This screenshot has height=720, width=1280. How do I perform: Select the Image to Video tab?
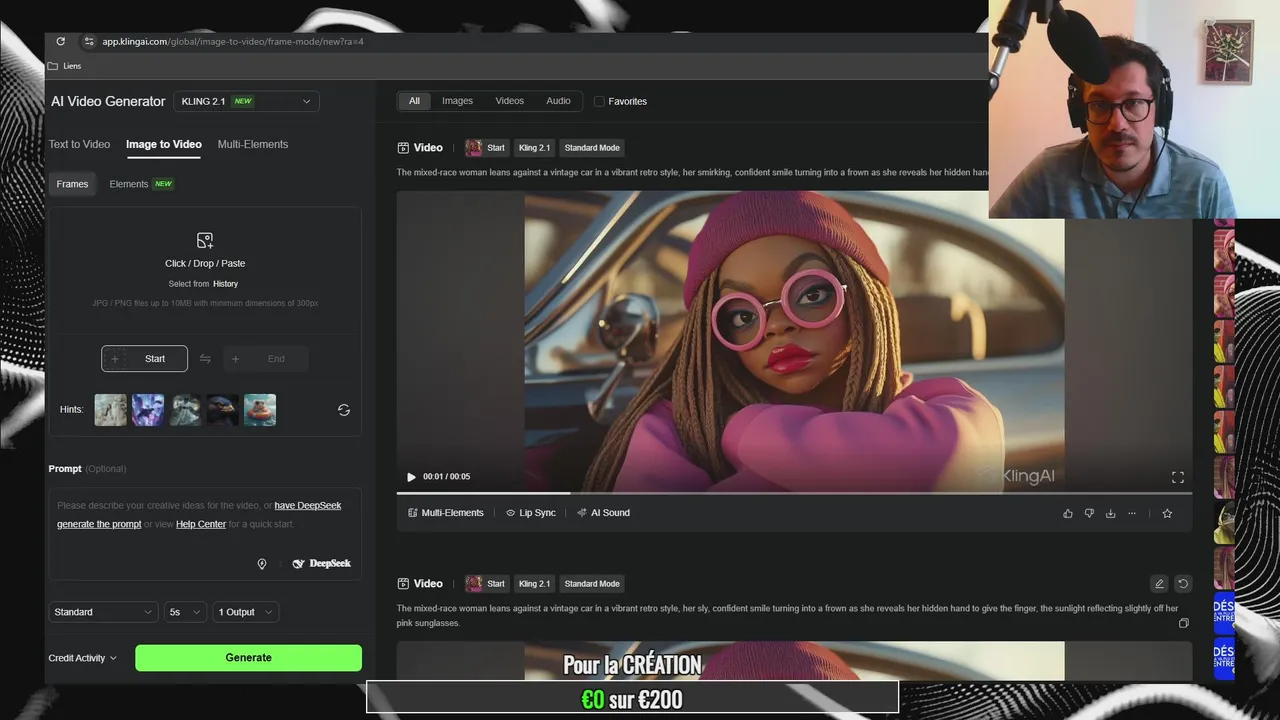pyautogui.click(x=164, y=144)
